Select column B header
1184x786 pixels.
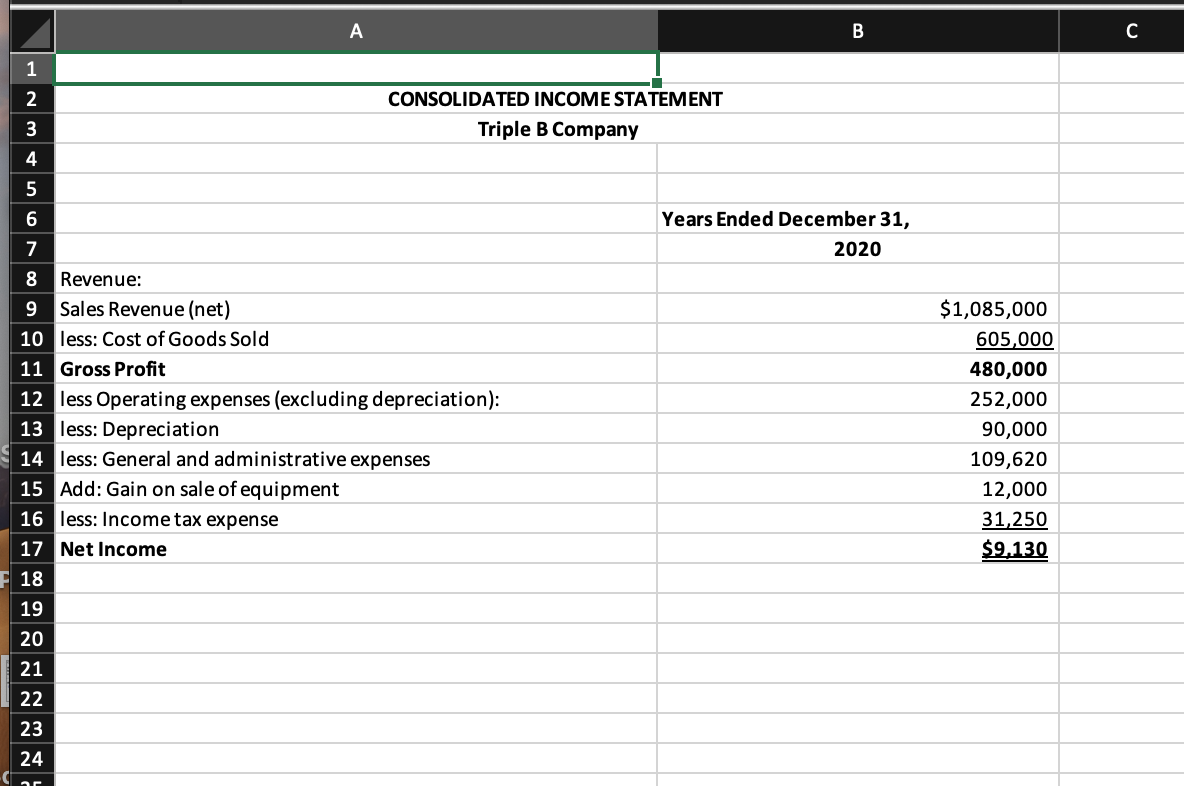(856, 31)
